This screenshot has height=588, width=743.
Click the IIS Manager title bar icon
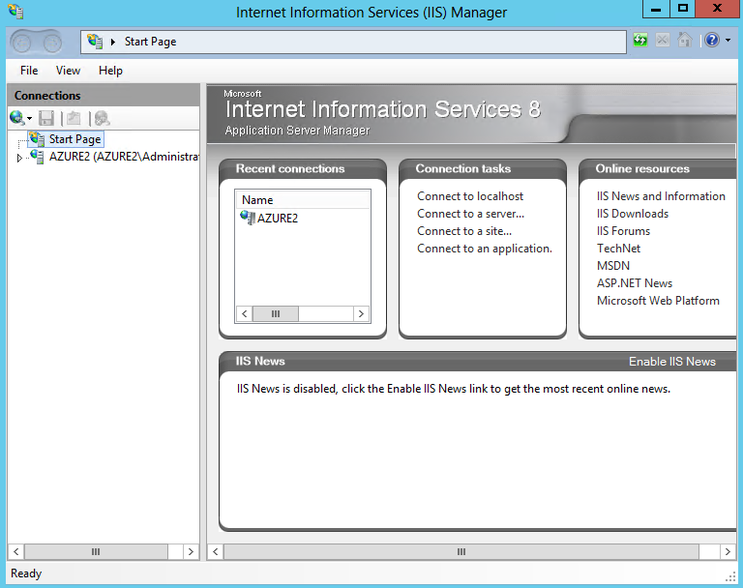tap(16, 11)
